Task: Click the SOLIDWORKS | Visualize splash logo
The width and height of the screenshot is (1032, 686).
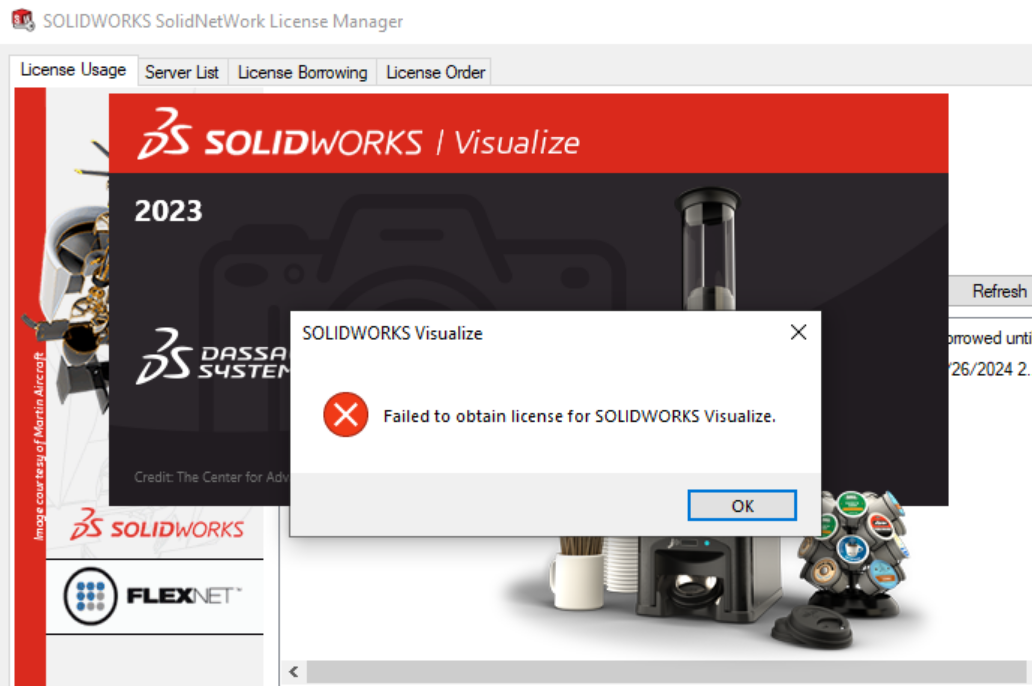Action: [x=359, y=134]
